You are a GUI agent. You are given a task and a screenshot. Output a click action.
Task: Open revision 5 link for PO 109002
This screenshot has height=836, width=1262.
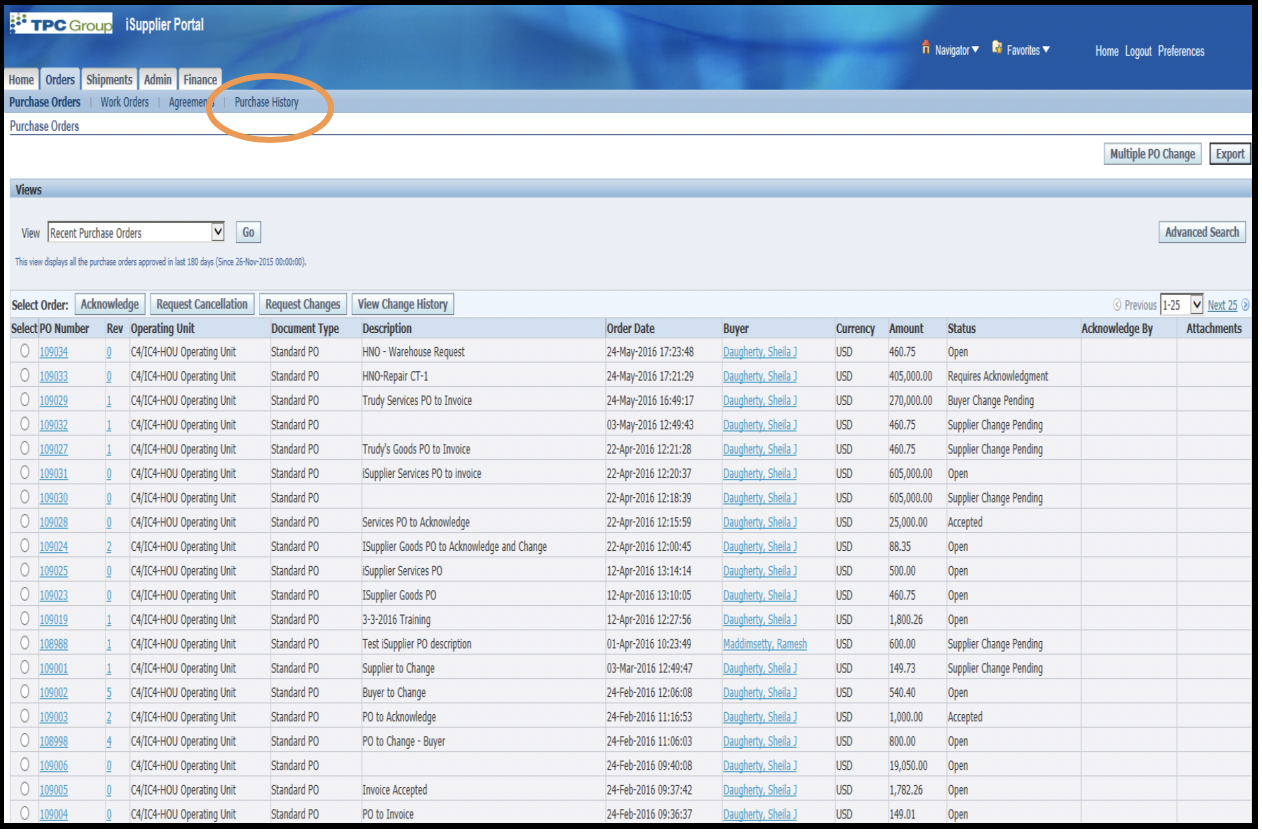(109, 693)
